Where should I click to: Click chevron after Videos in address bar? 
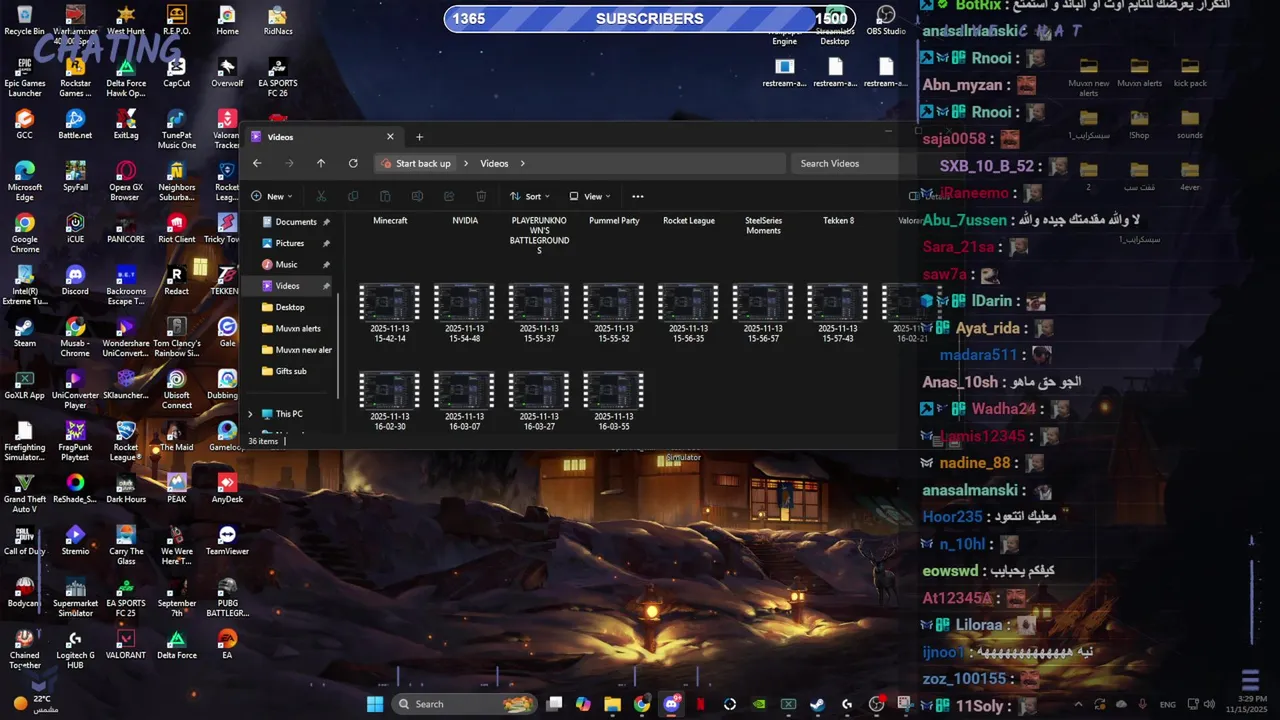pyautogui.click(x=522, y=163)
